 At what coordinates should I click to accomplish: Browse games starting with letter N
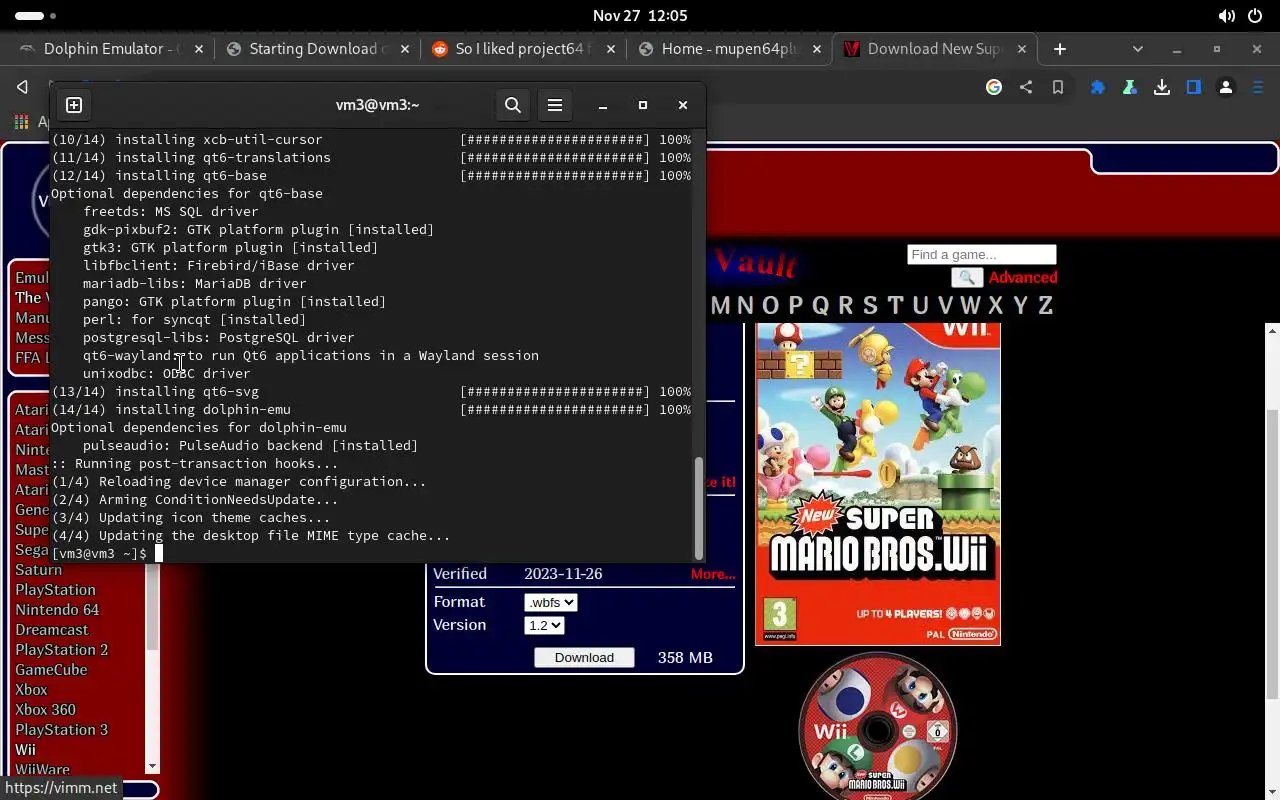(746, 305)
